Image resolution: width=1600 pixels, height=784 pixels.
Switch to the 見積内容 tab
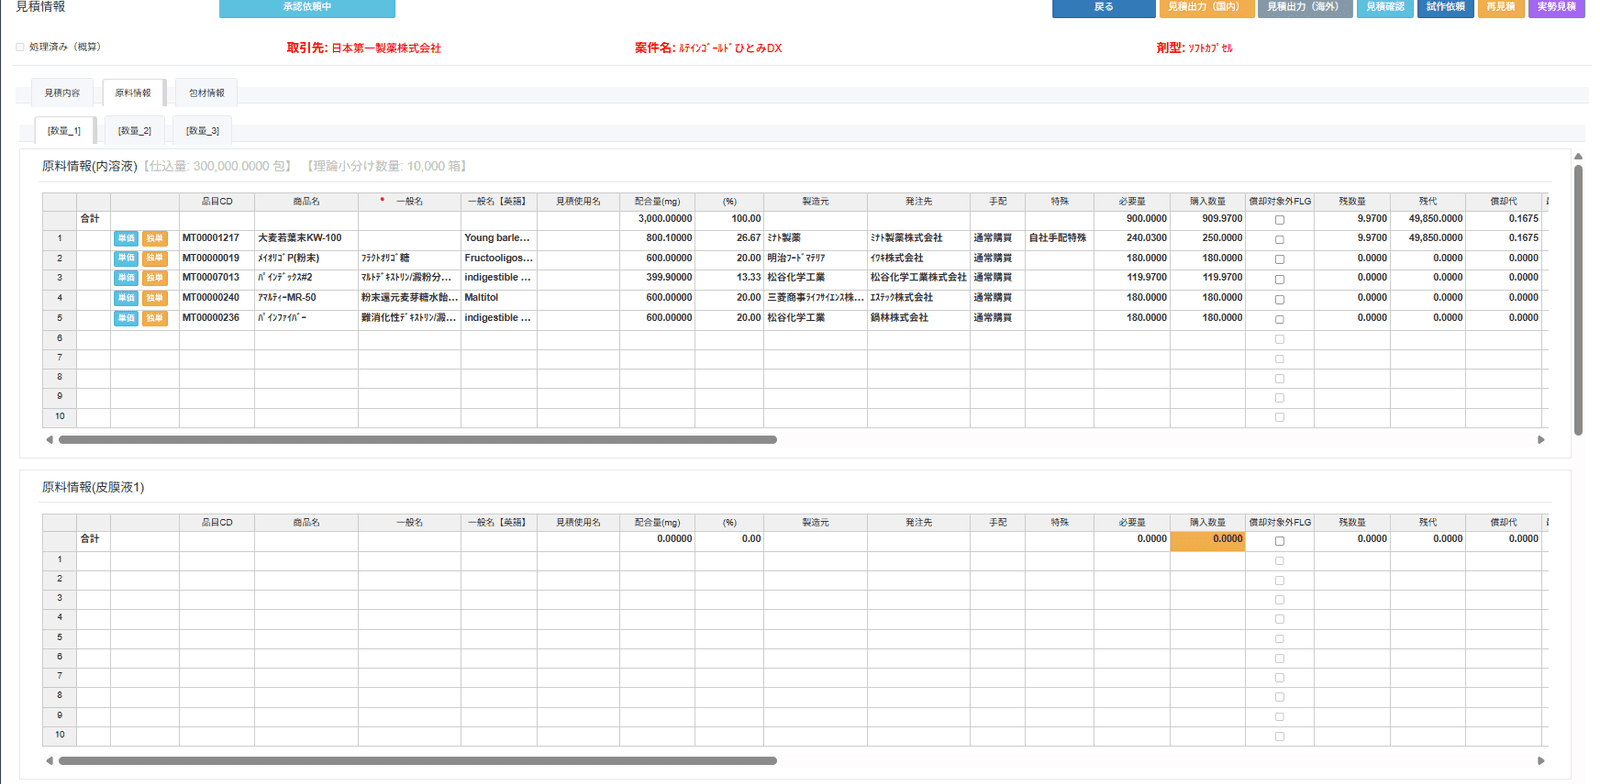[x=62, y=93]
